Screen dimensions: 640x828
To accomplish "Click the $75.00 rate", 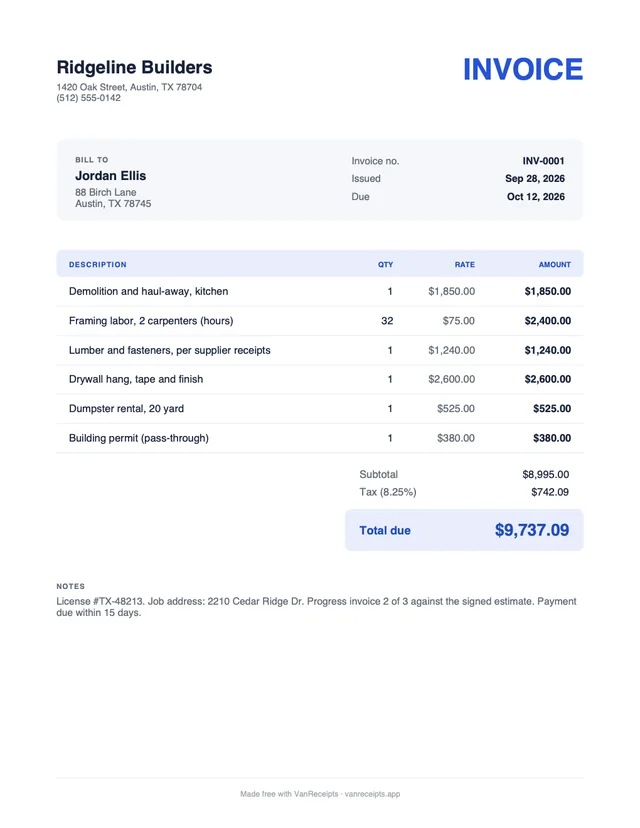I will (x=458, y=321).
